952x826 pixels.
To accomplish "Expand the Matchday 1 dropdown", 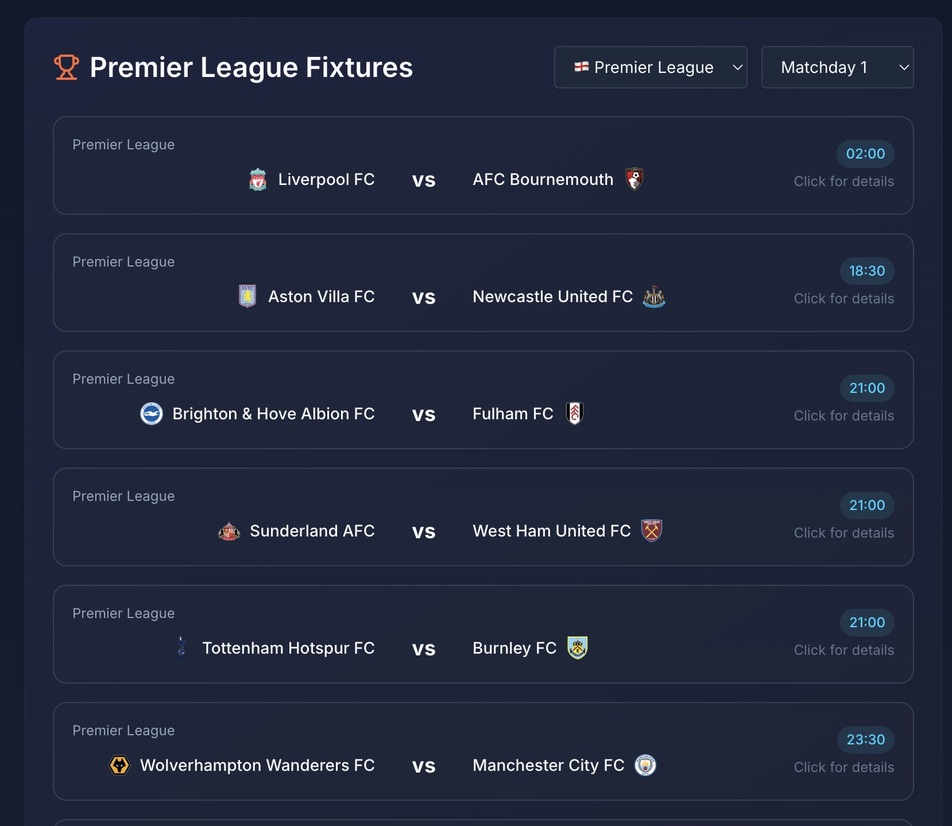I will [x=837, y=67].
